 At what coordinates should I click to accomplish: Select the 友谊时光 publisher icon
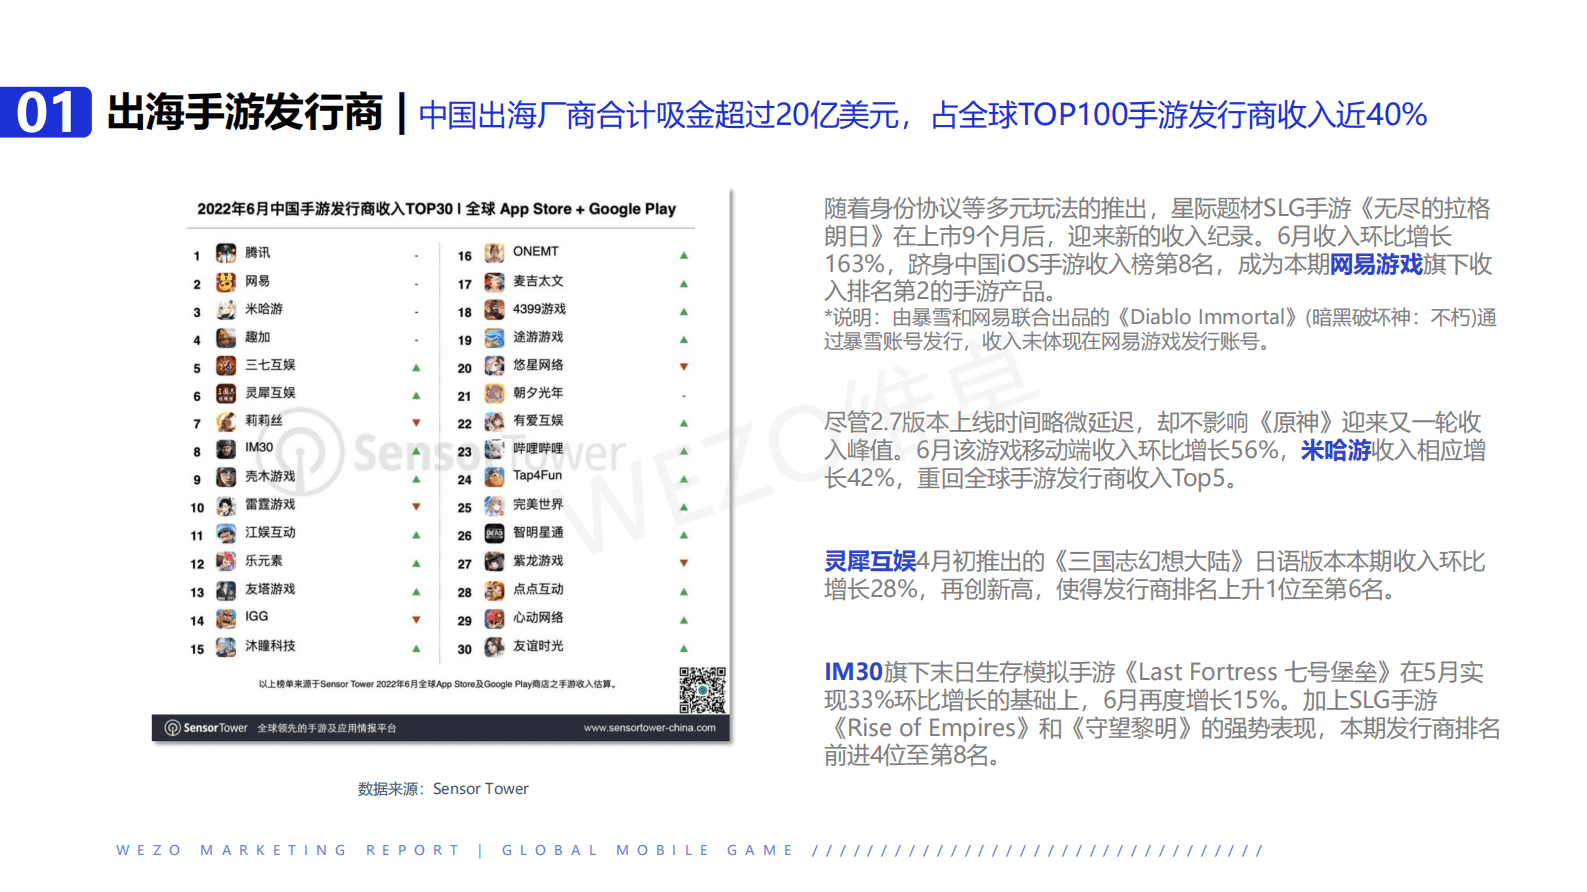click(x=495, y=647)
